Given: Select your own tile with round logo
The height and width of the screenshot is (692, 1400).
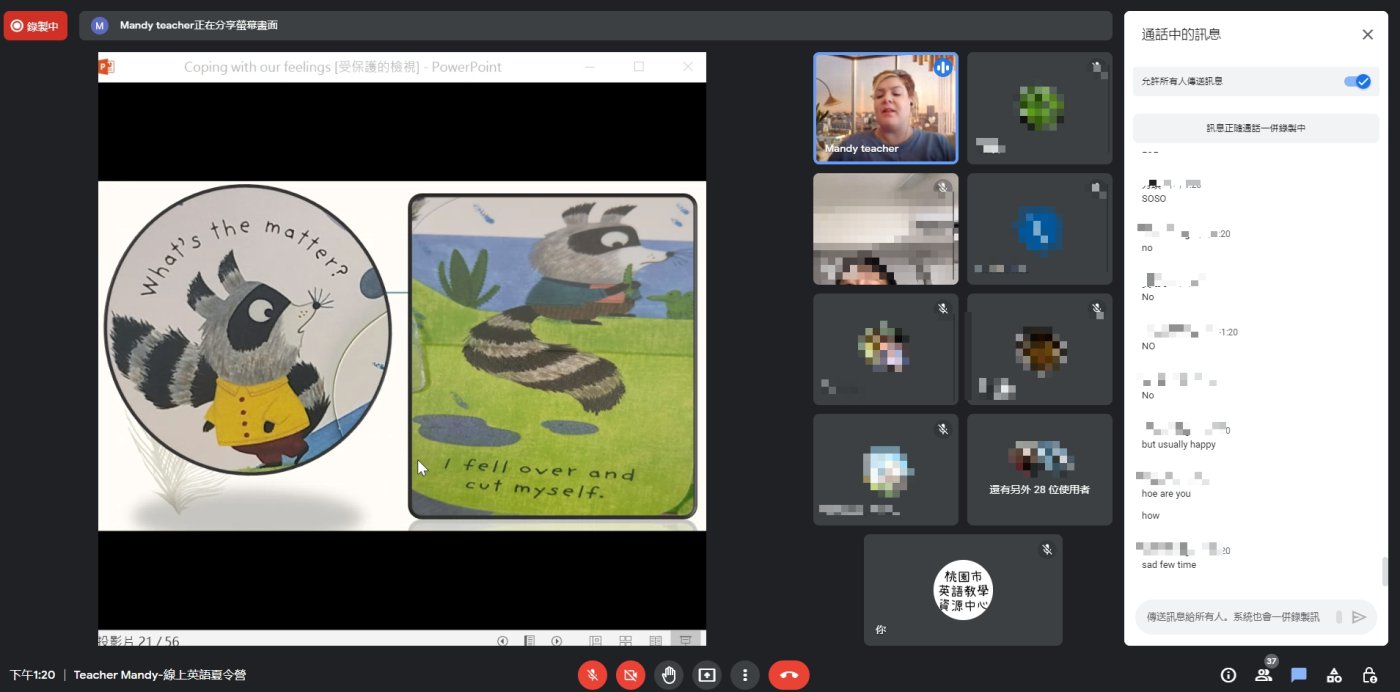Looking at the screenshot, I should tap(963, 590).
